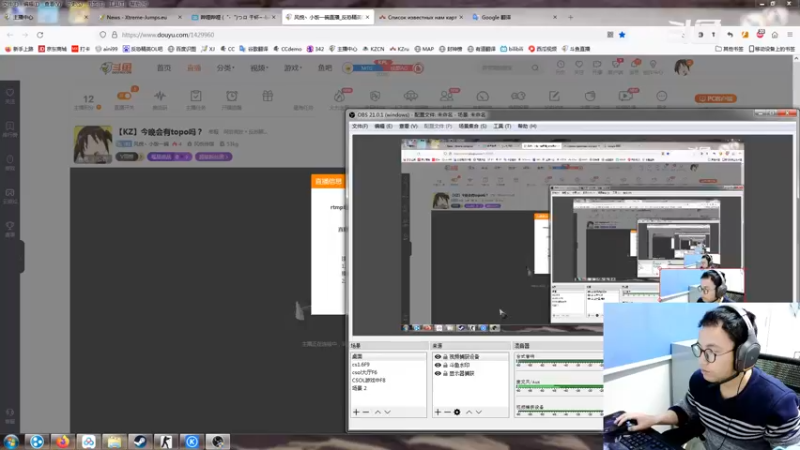Switch to Google 翻译 browser tab
Image resolution: width=800 pixels, height=450 pixels.
coord(513,17)
